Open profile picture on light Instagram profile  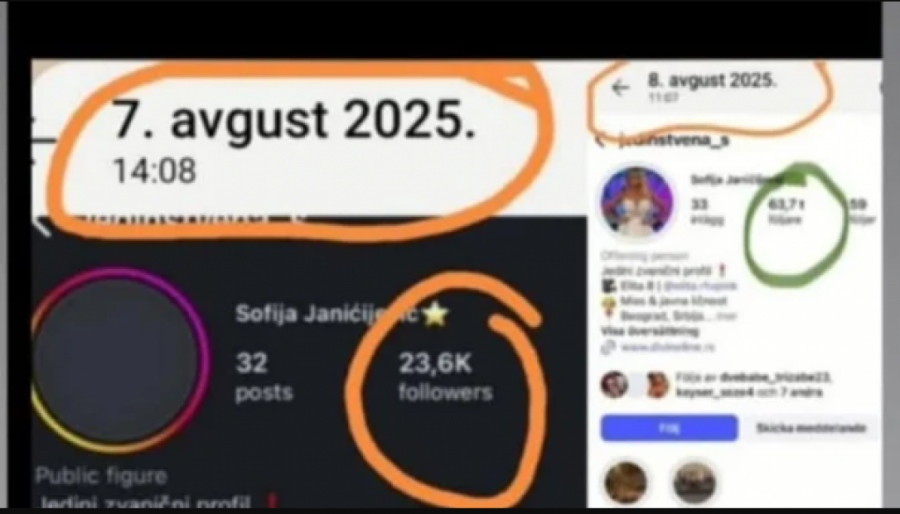pos(637,202)
